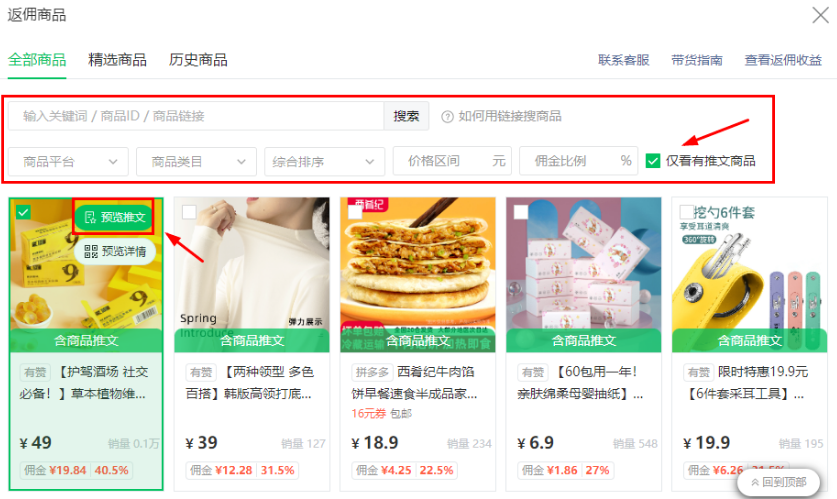Tick the beef pie product checkbox

pos(355,212)
